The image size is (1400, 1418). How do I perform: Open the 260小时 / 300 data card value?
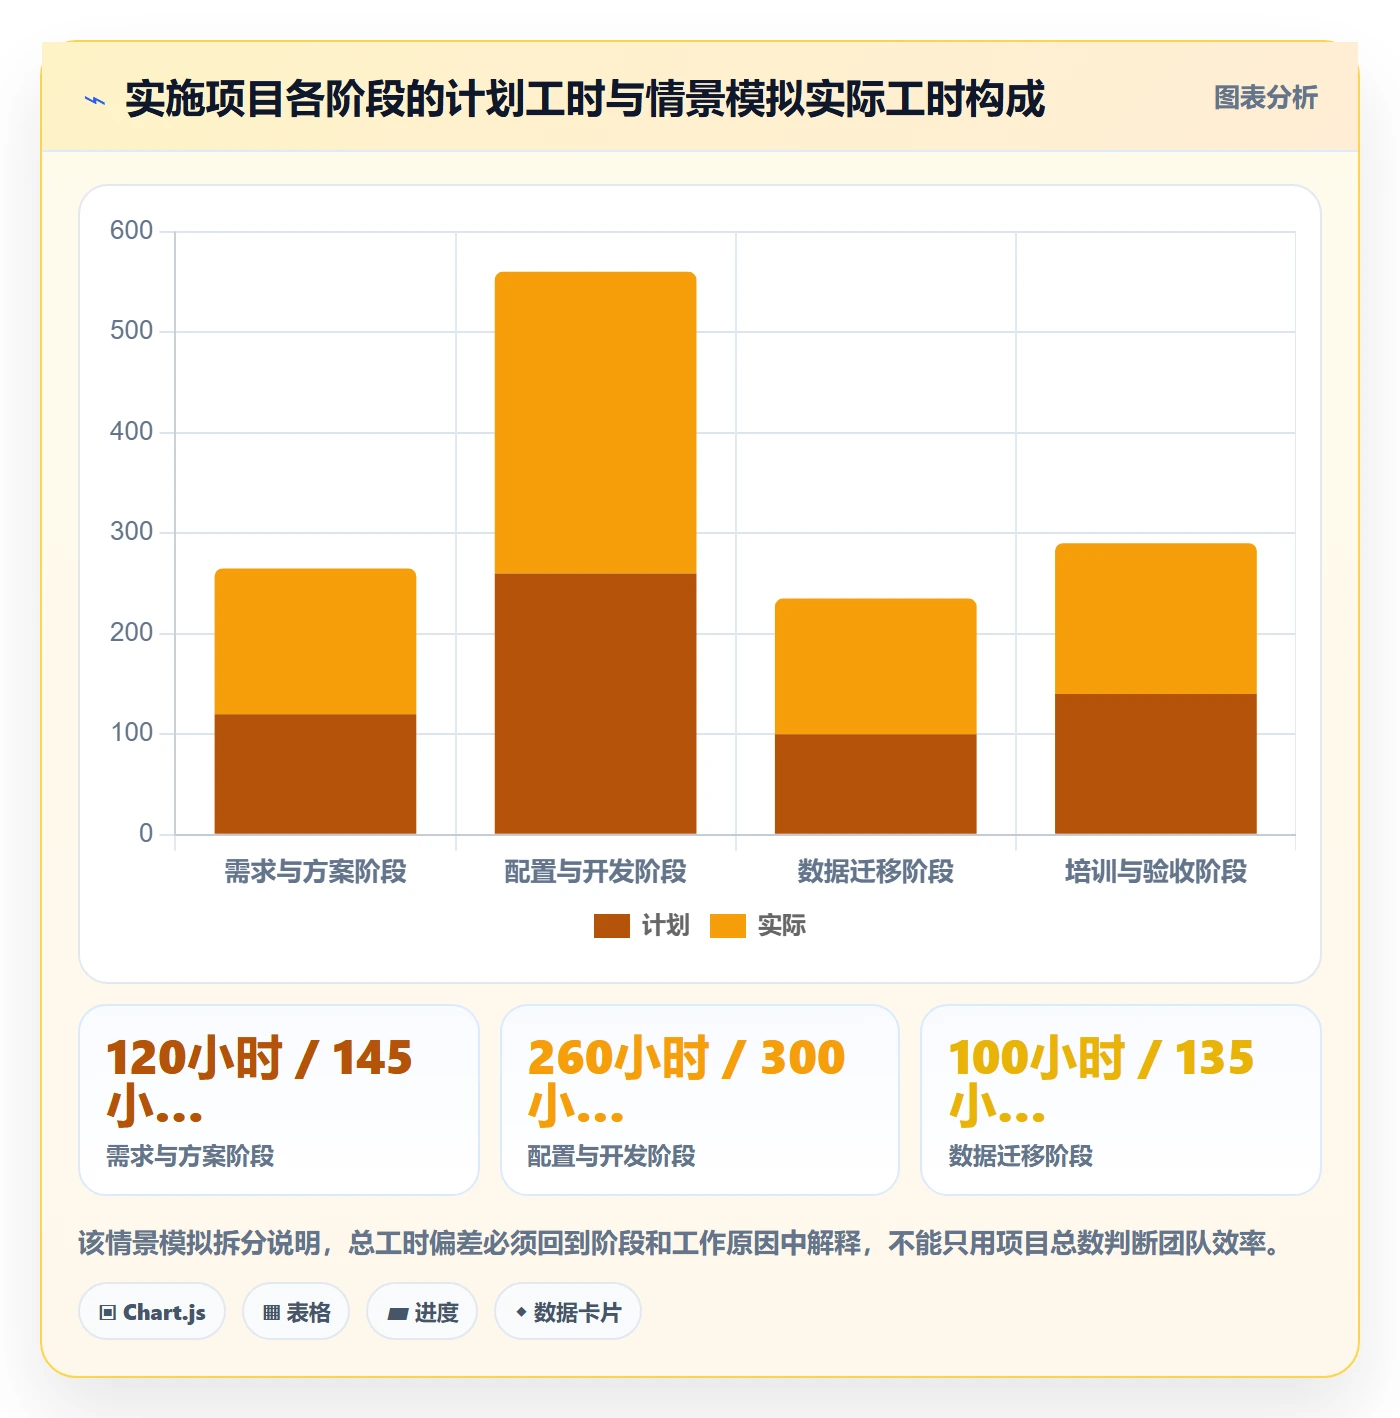pyautogui.click(x=686, y=1081)
